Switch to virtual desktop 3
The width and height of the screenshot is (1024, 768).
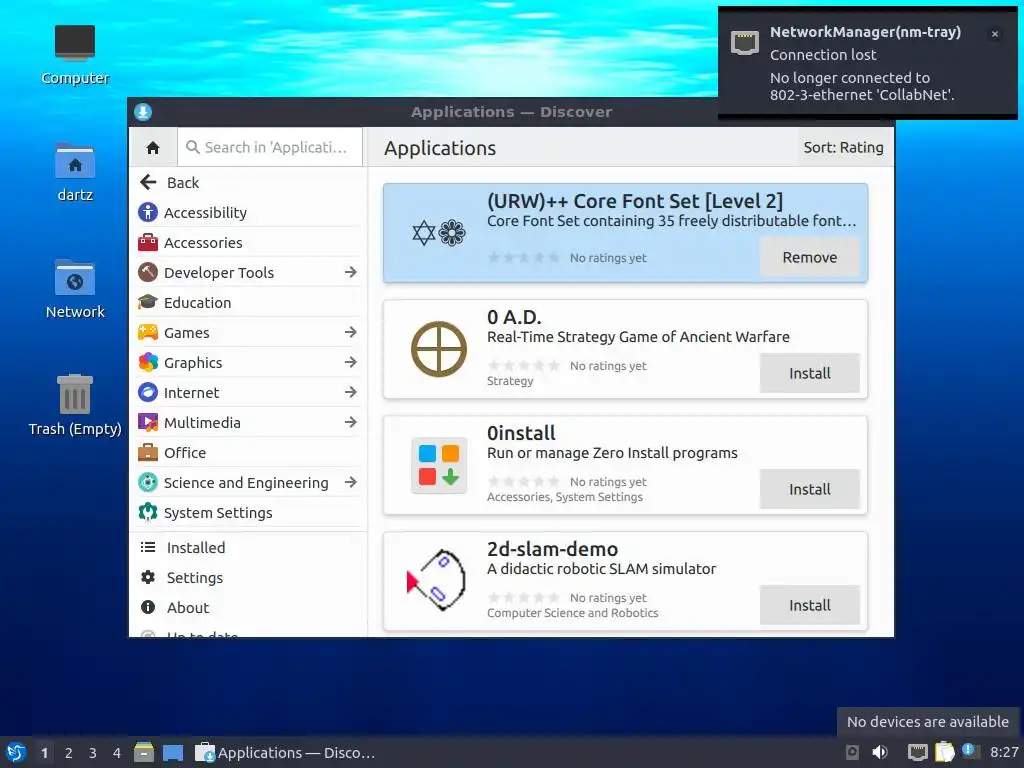pyautogui.click(x=93, y=753)
